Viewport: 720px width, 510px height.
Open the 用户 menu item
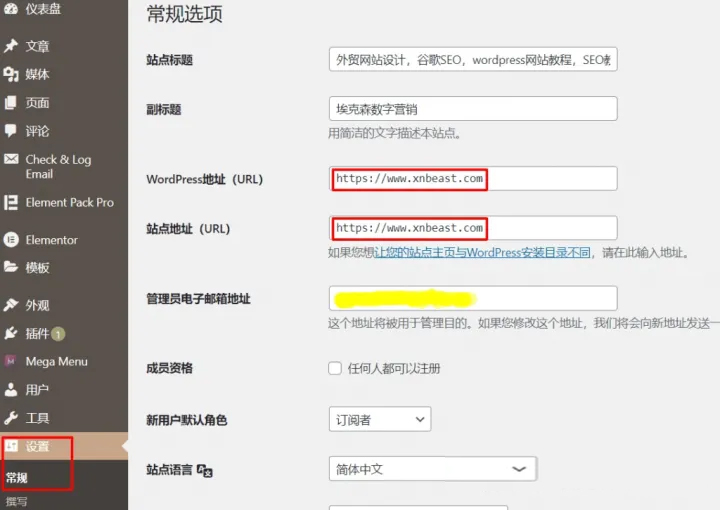tap(37, 390)
